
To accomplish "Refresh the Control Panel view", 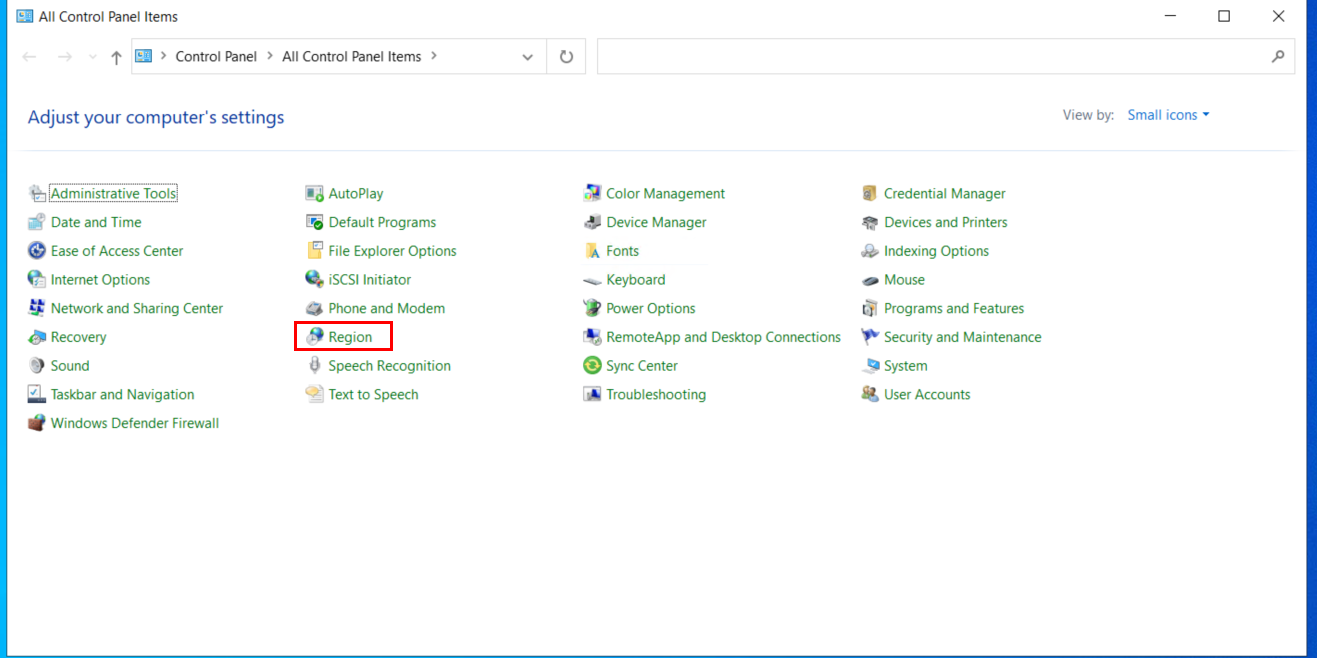I will tap(566, 57).
